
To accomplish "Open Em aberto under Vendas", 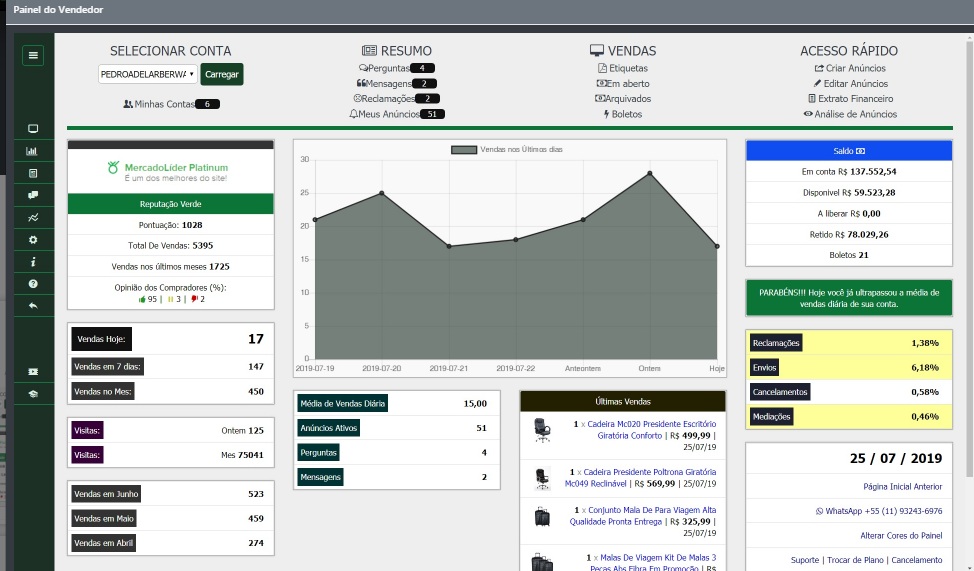I will click(x=622, y=83).
